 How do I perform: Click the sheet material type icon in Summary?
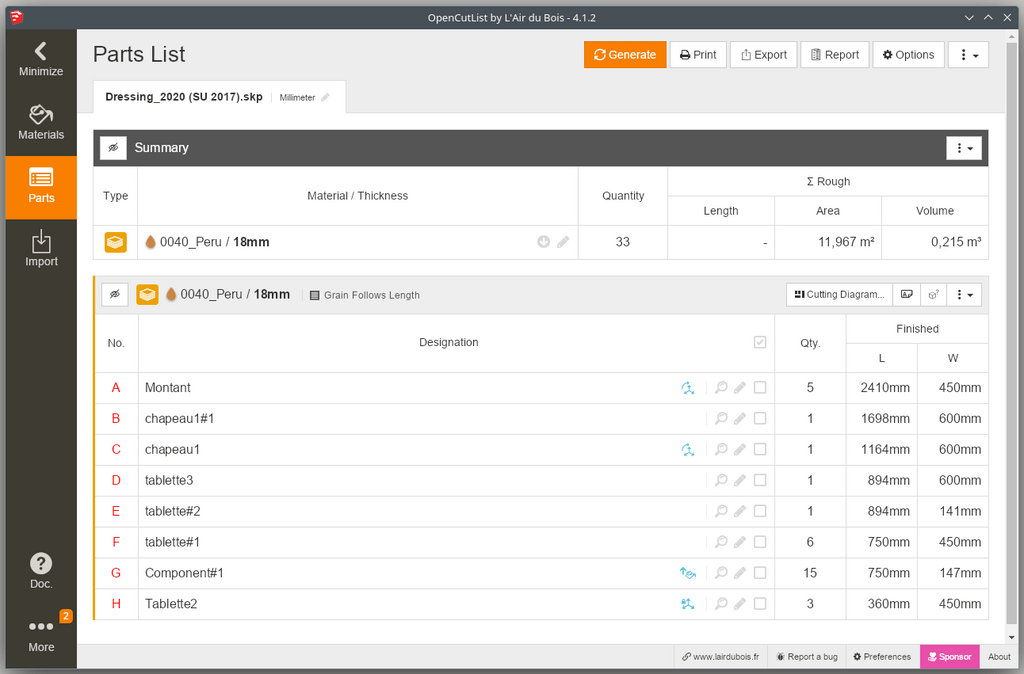coord(116,242)
